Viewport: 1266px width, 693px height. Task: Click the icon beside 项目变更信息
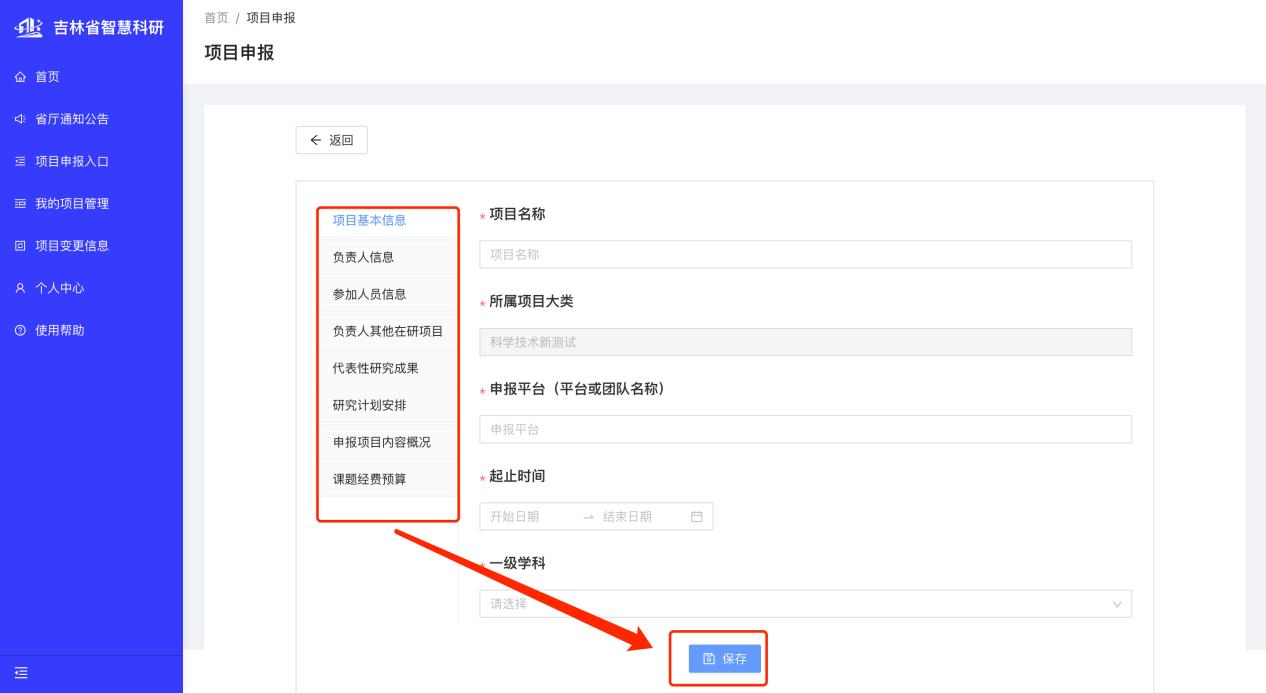click(x=20, y=246)
